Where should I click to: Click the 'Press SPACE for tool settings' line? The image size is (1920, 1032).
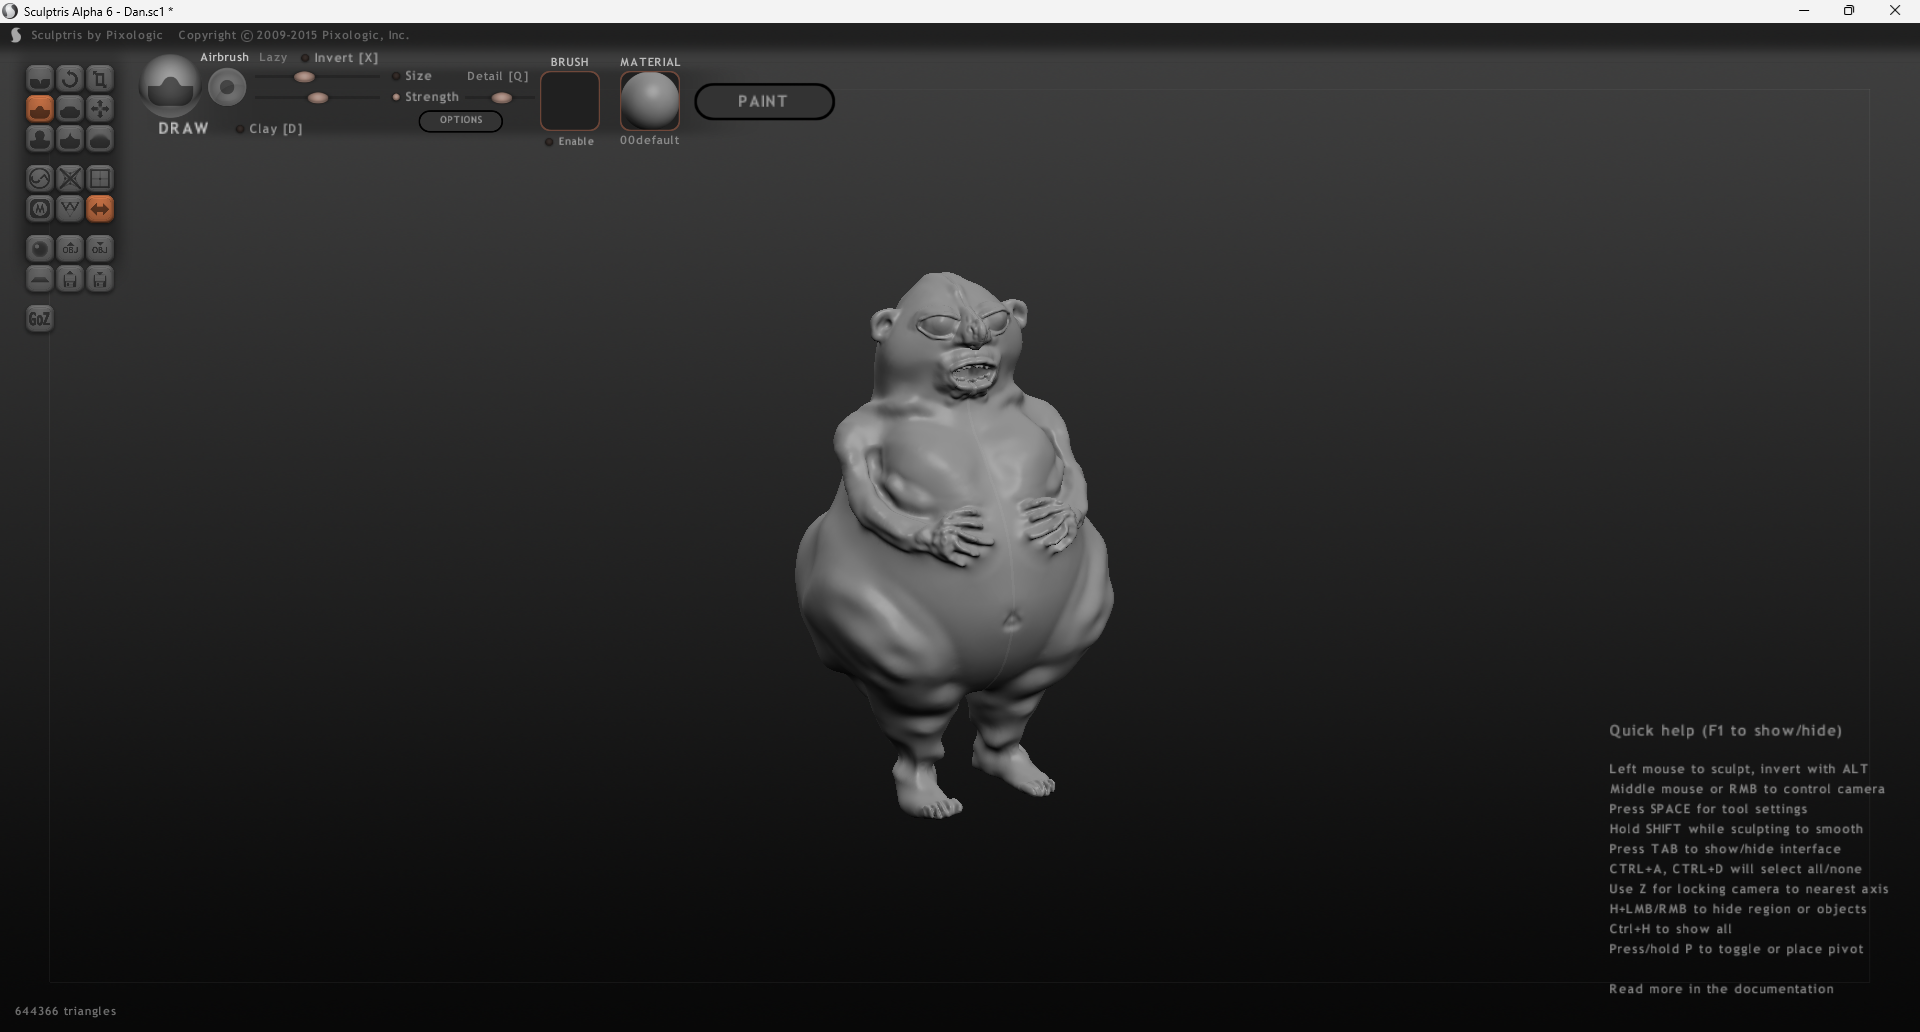point(1708,809)
